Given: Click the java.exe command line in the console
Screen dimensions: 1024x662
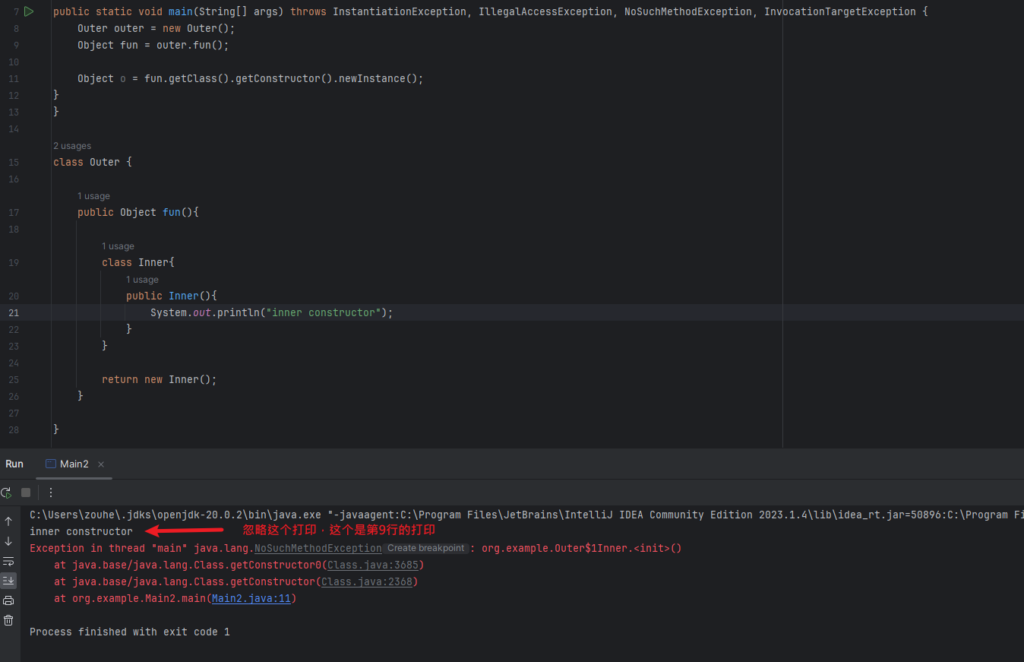Looking at the screenshot, I should point(526,515).
